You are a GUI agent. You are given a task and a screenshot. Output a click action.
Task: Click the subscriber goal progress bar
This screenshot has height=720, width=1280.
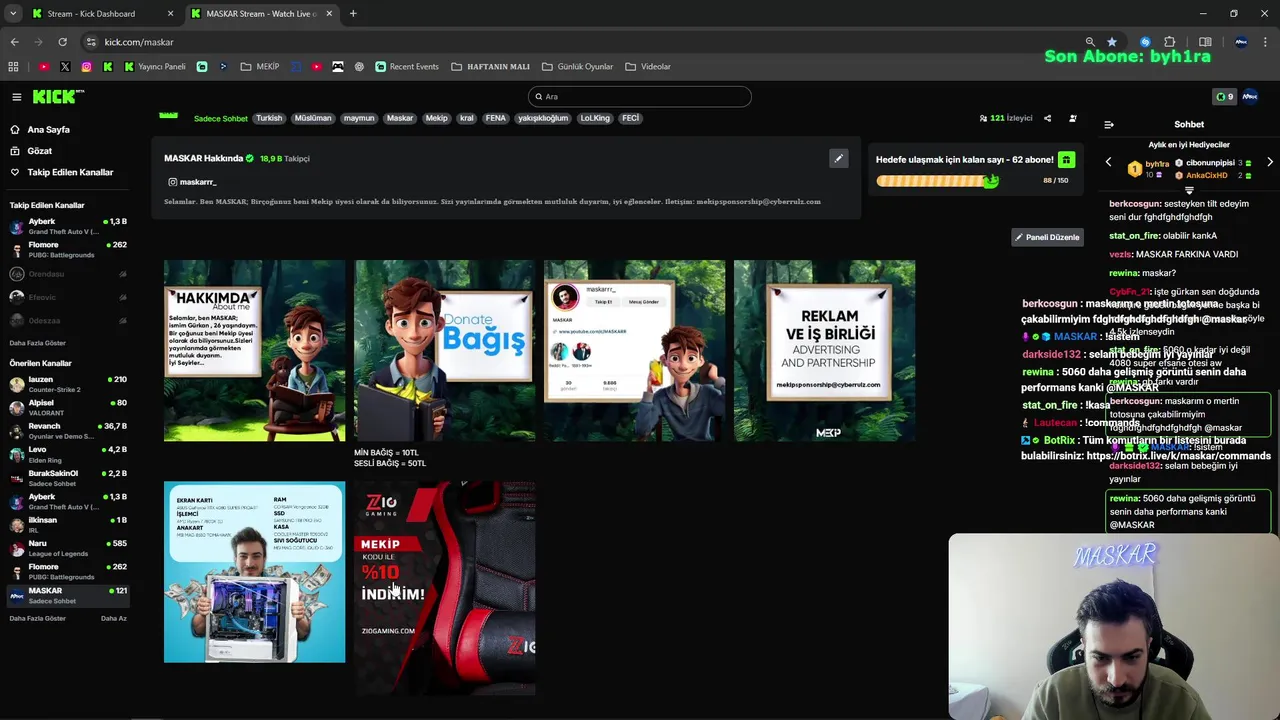coord(938,181)
